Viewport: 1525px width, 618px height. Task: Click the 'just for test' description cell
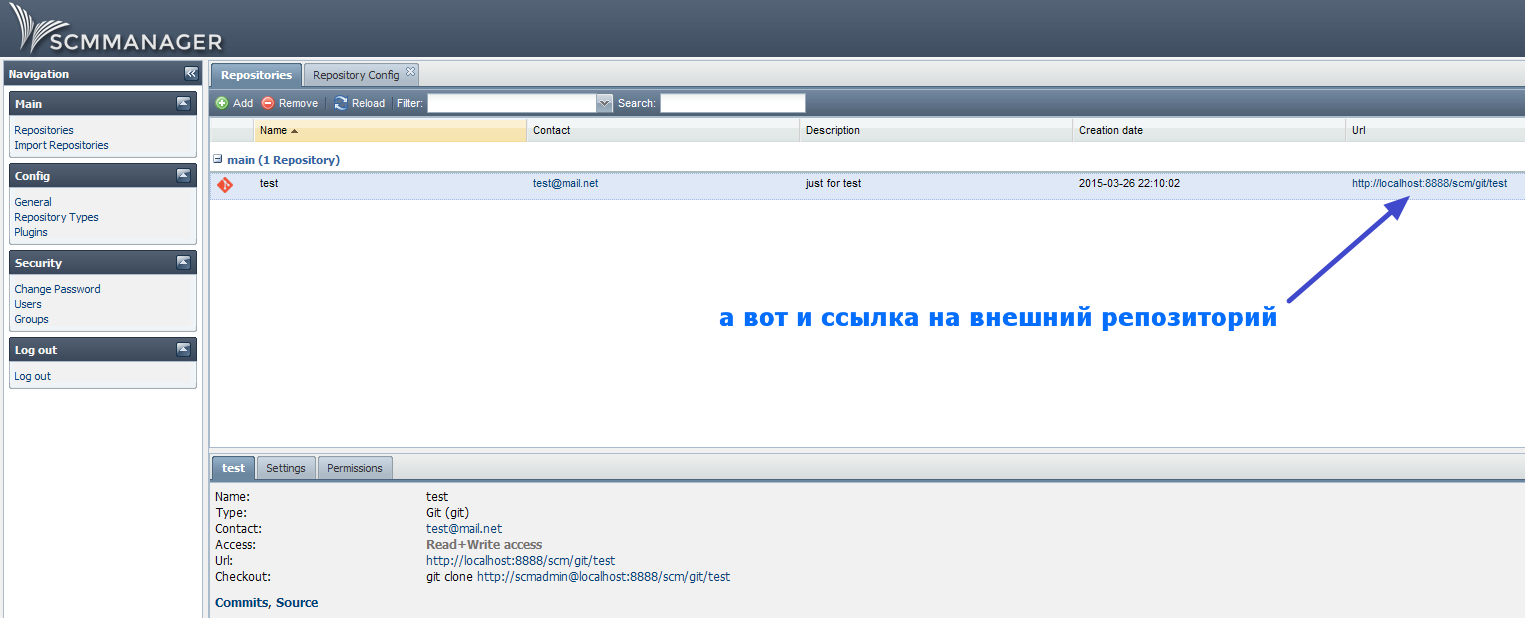(833, 184)
